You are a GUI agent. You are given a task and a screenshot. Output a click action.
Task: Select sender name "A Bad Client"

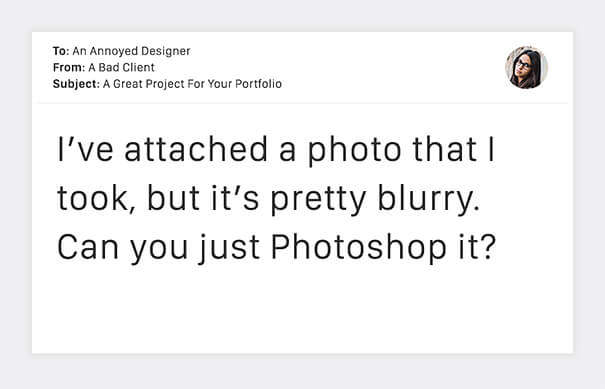click(121, 68)
